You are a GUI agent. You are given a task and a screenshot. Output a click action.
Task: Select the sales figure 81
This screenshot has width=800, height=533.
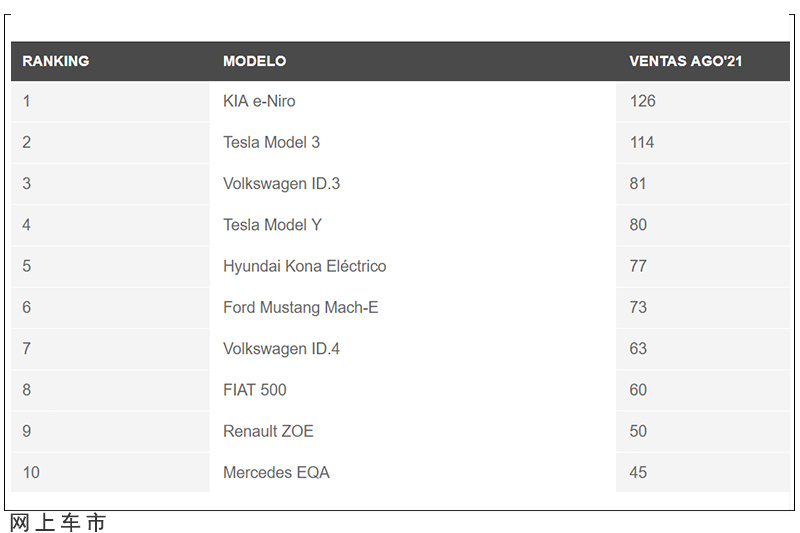coord(638,184)
